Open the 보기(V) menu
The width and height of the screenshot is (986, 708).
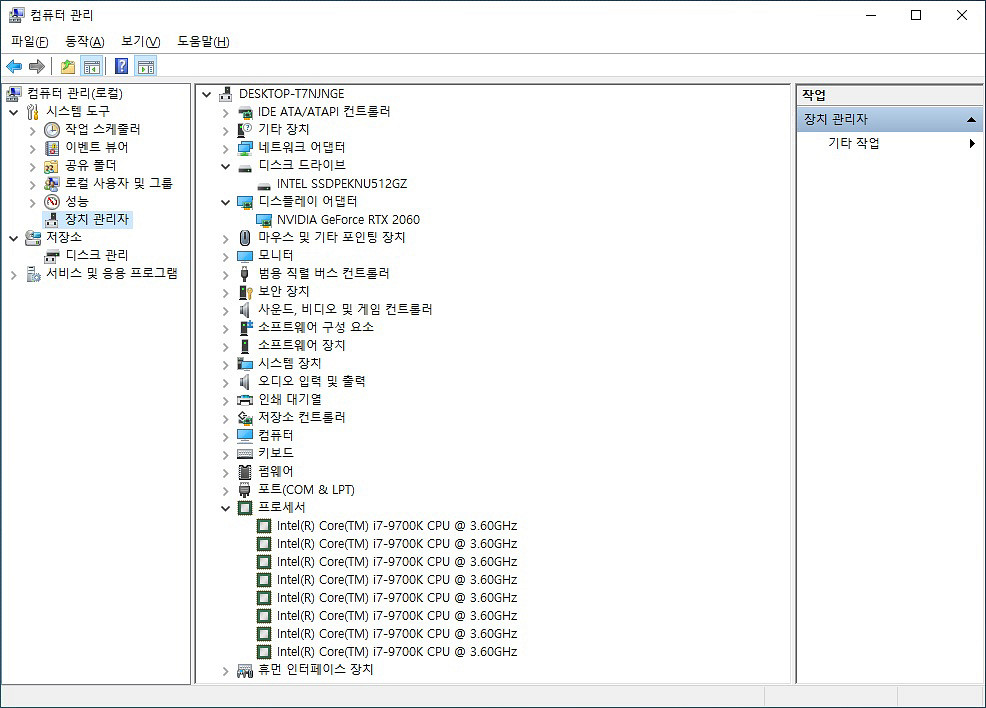(x=141, y=41)
